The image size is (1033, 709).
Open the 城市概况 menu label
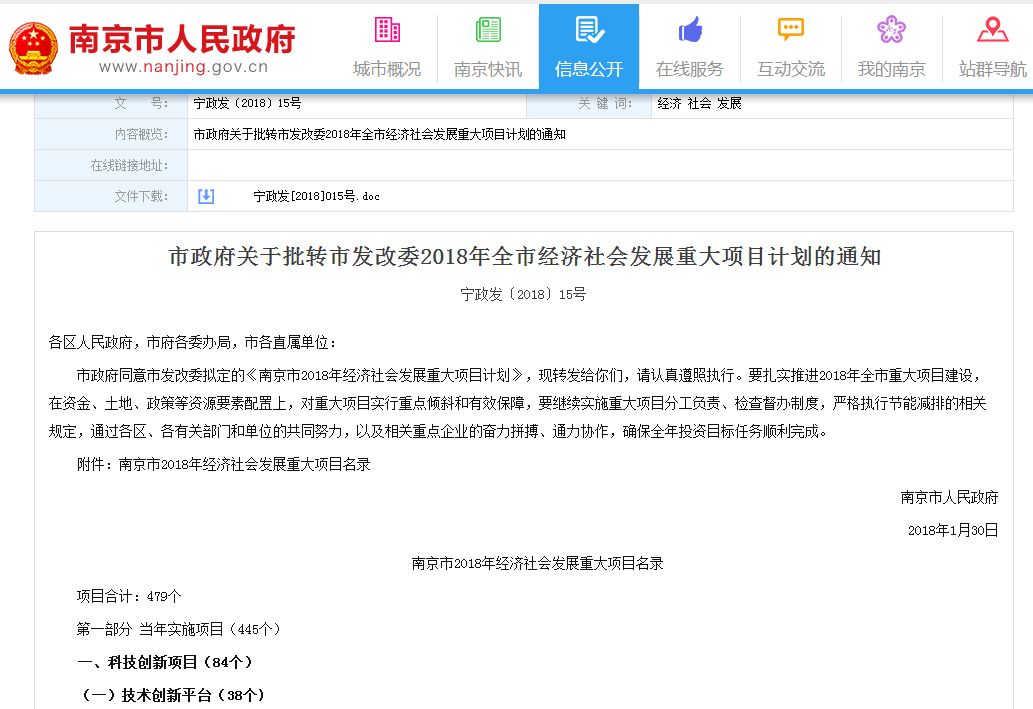pos(387,69)
